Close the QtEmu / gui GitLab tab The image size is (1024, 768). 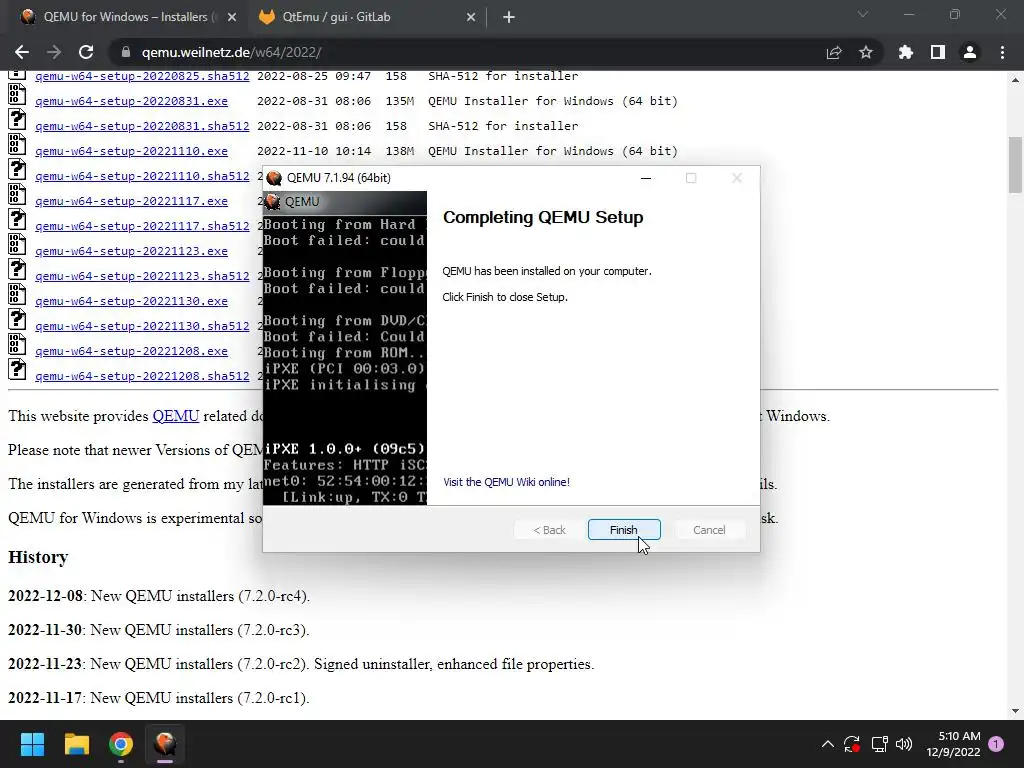point(471,17)
